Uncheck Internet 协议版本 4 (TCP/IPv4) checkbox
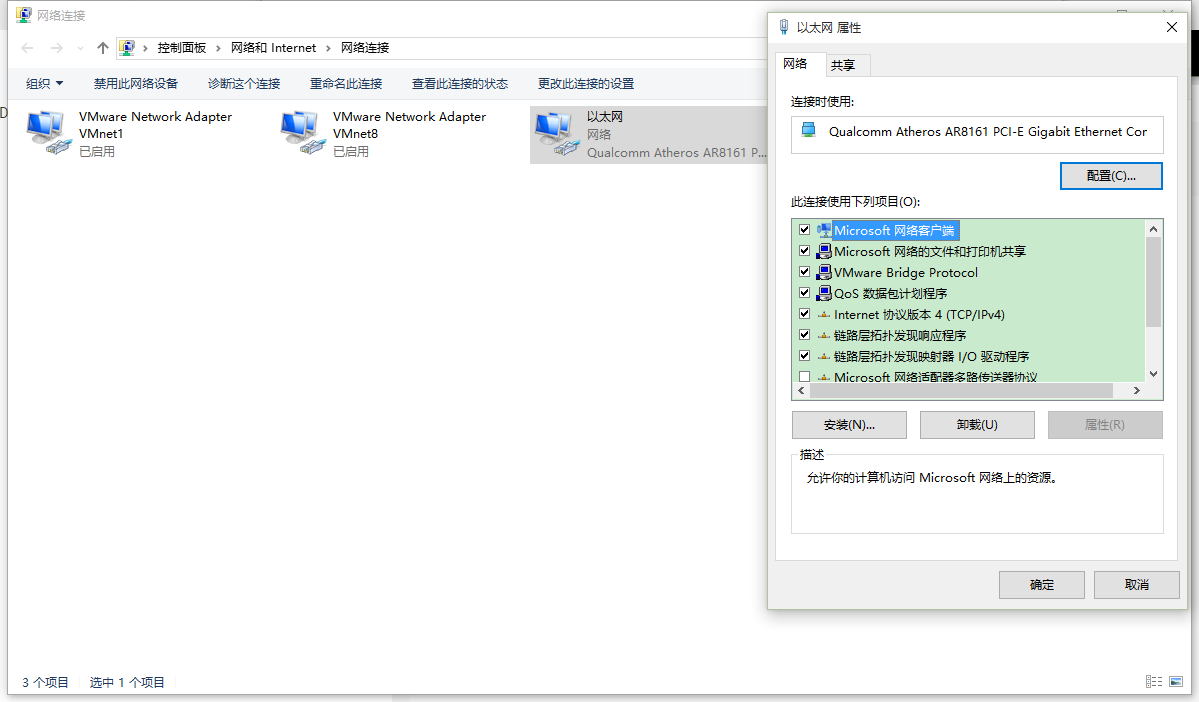The width and height of the screenshot is (1199, 702). click(x=804, y=314)
